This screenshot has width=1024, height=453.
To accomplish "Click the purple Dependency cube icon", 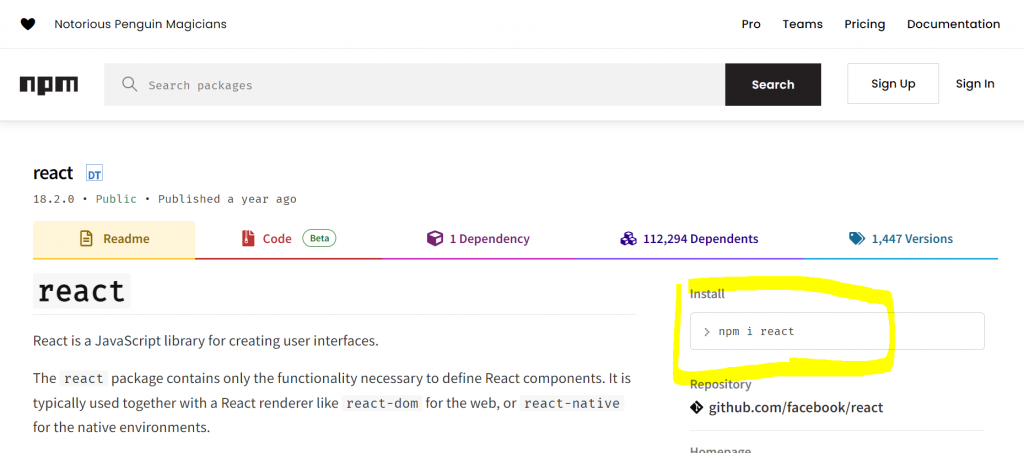I will click(434, 239).
